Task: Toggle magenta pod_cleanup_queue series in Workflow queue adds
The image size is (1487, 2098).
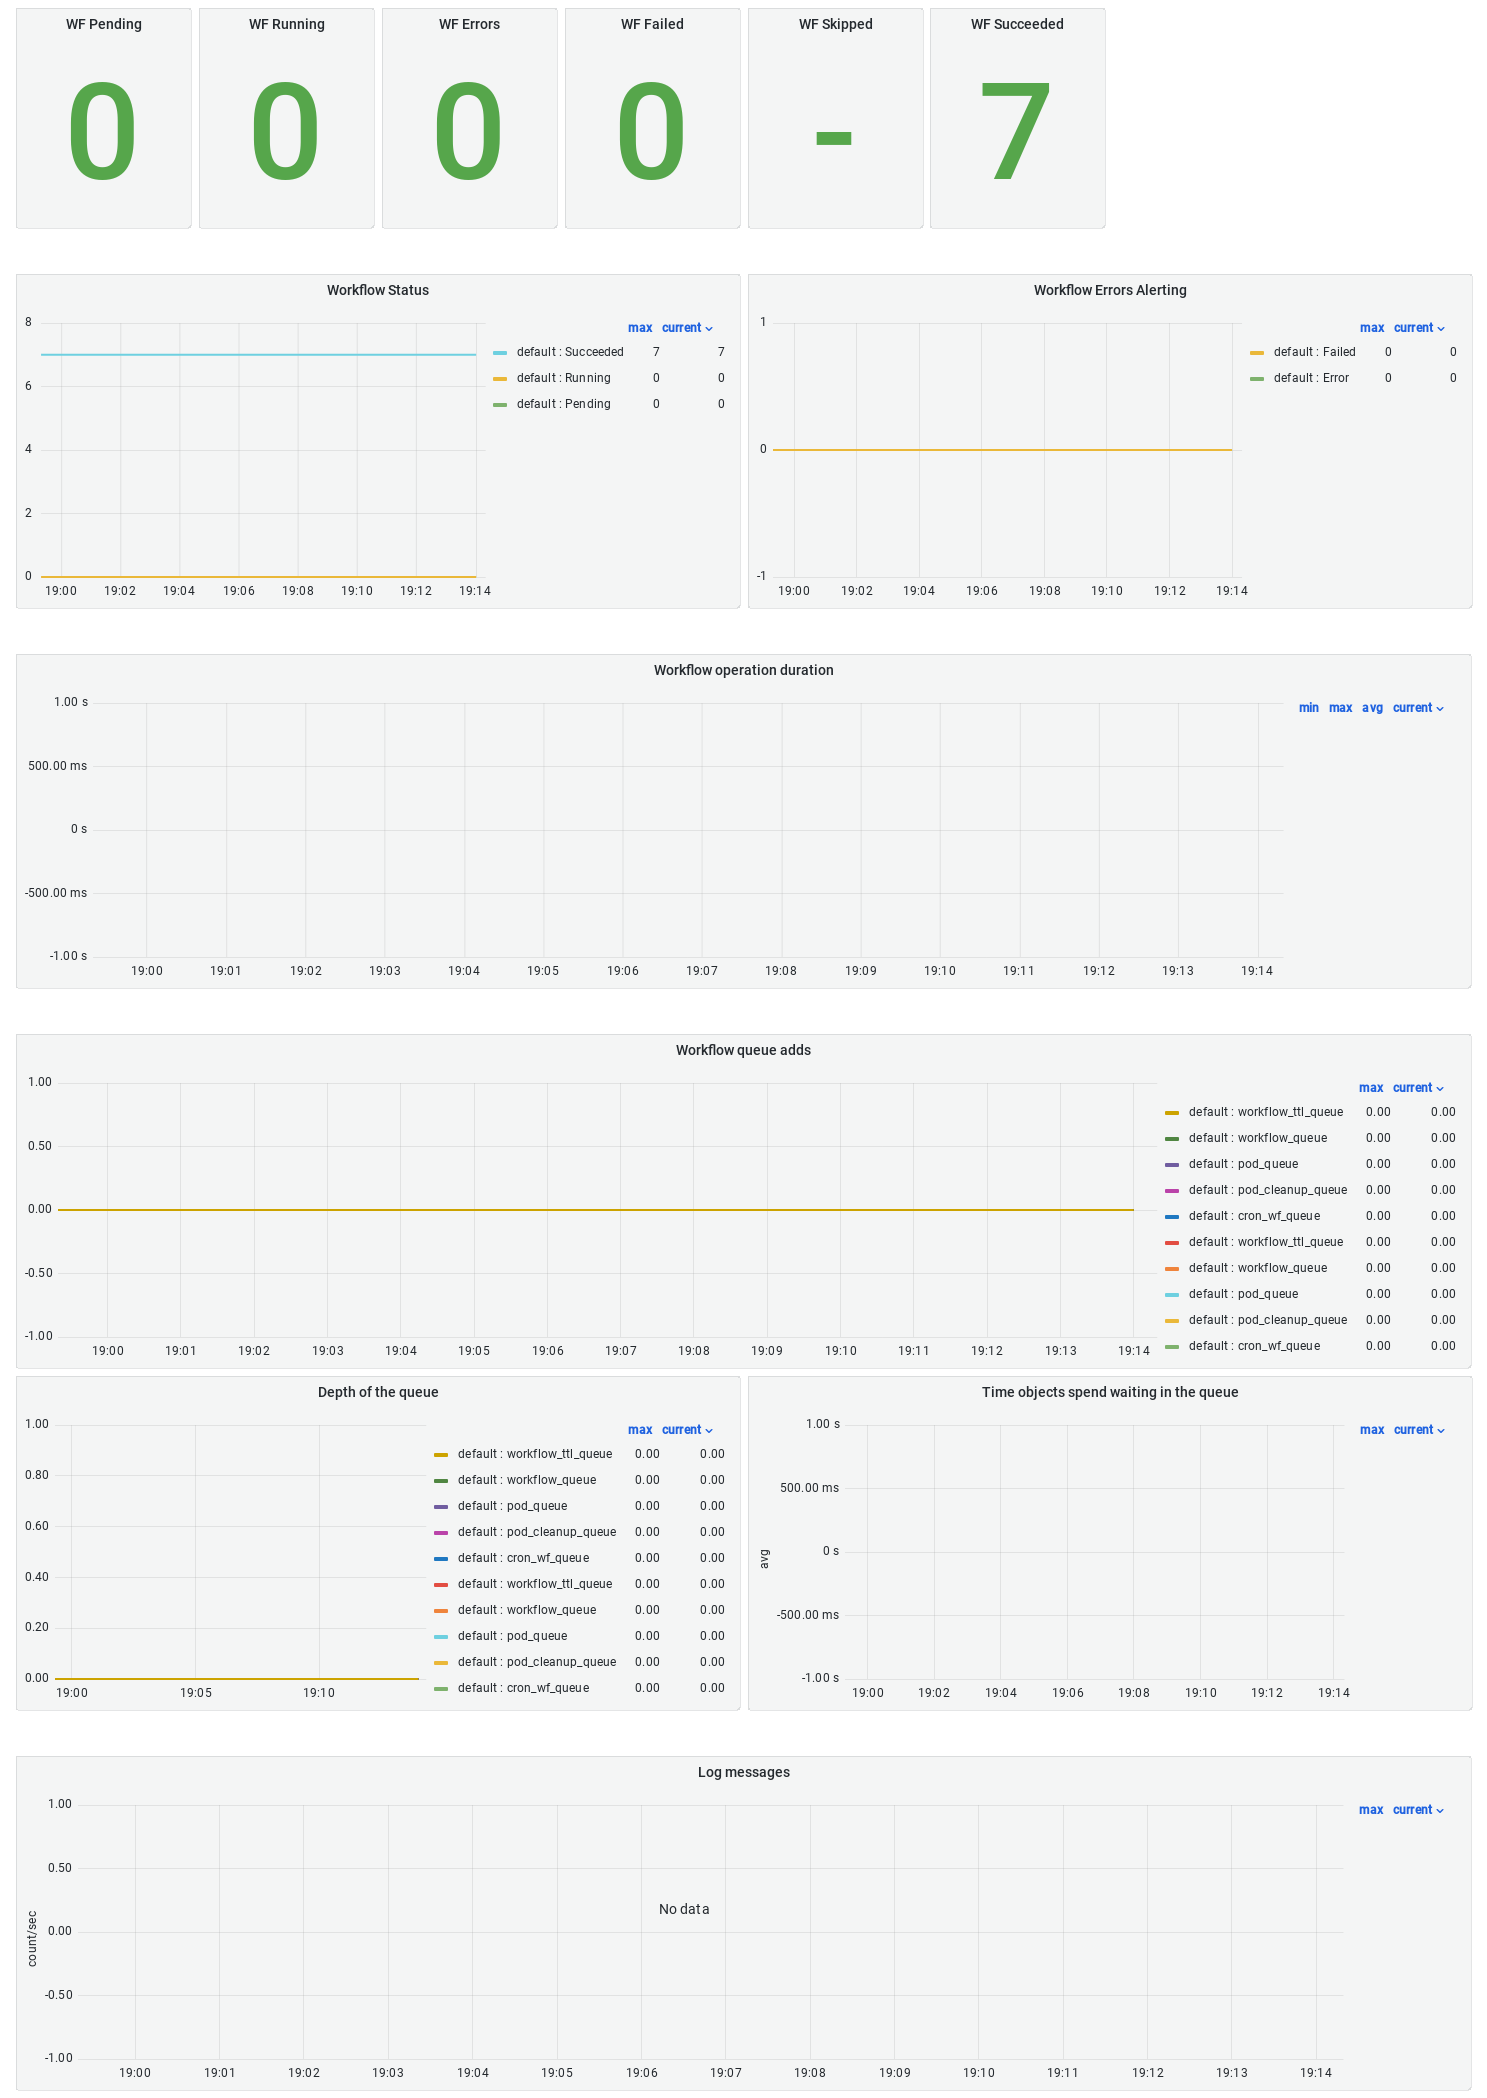Action: (x=1268, y=1190)
